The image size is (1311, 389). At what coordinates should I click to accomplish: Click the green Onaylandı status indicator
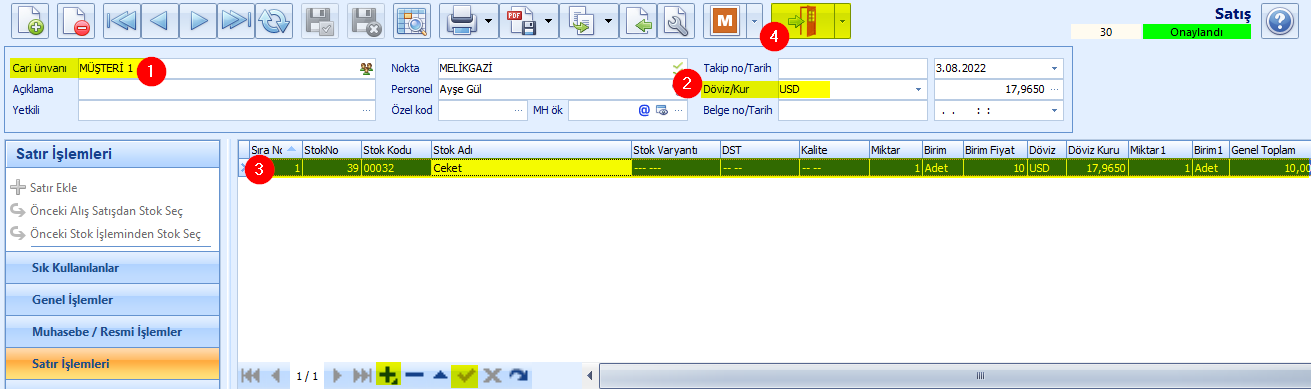(x=1196, y=32)
